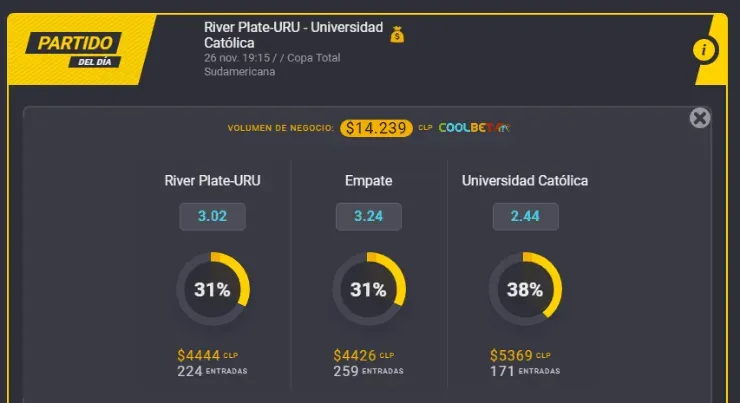Screen dimensions: 740x403
Task: Click the Empate 31% donut chart
Action: (x=368, y=290)
